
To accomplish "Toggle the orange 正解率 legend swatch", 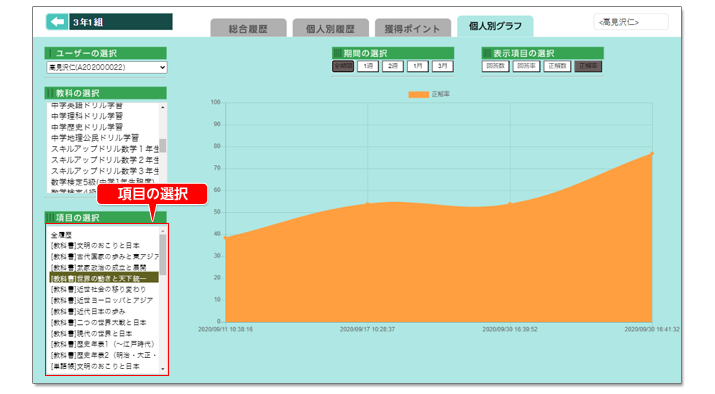I will [x=419, y=94].
